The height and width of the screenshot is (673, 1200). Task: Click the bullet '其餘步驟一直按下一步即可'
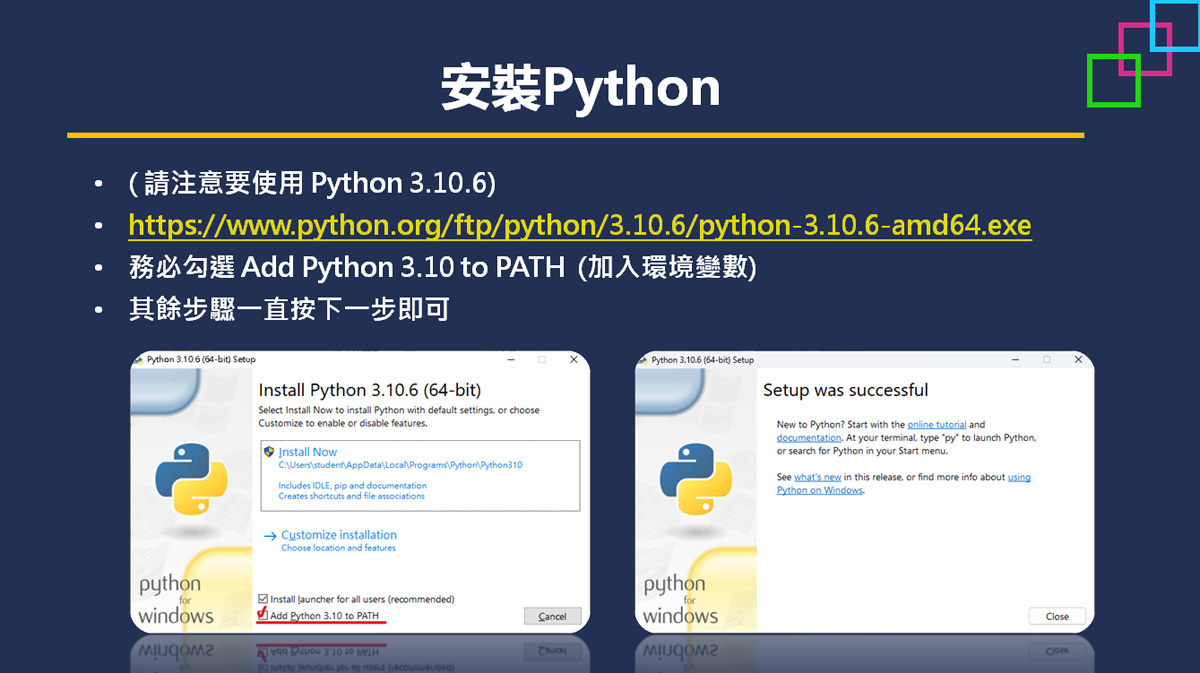(x=289, y=309)
